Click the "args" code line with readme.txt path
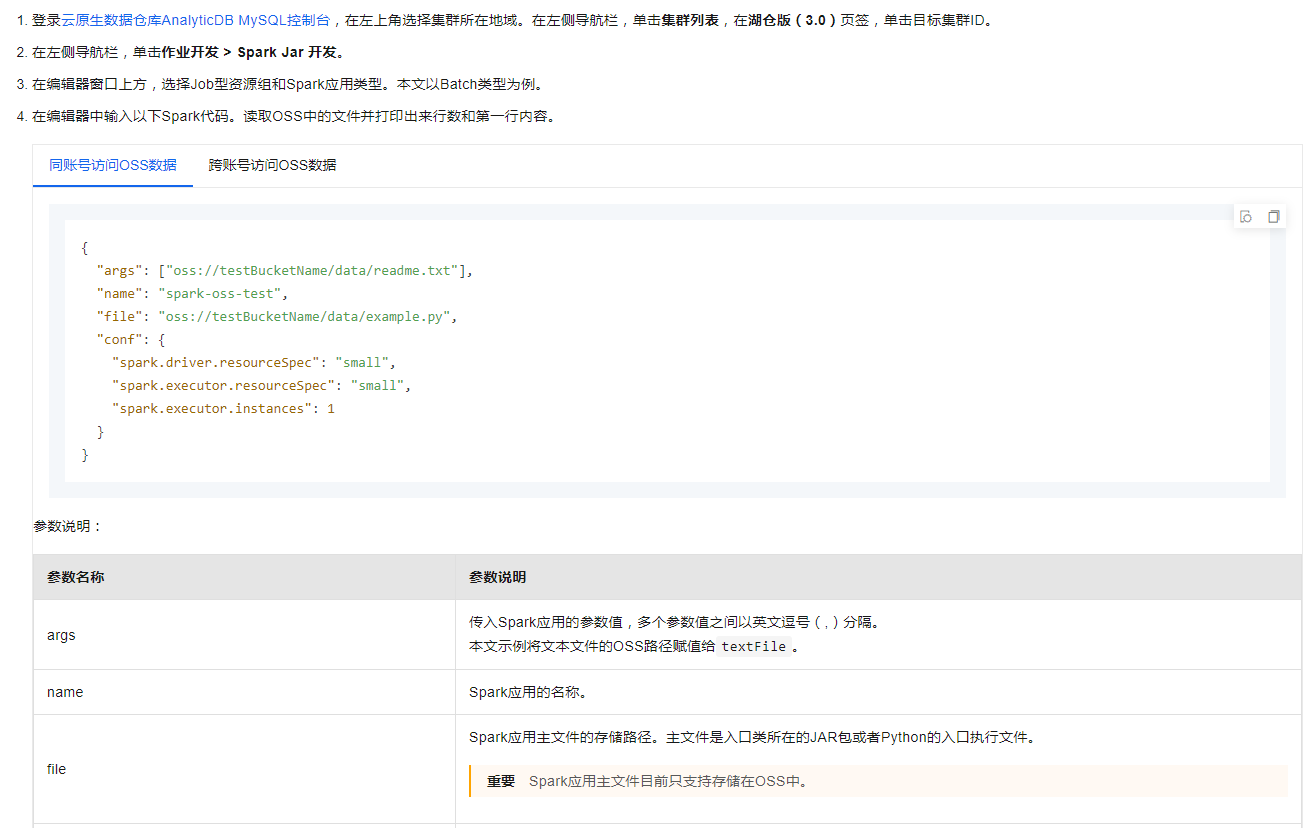The height and width of the screenshot is (828, 1304). [x=284, y=270]
